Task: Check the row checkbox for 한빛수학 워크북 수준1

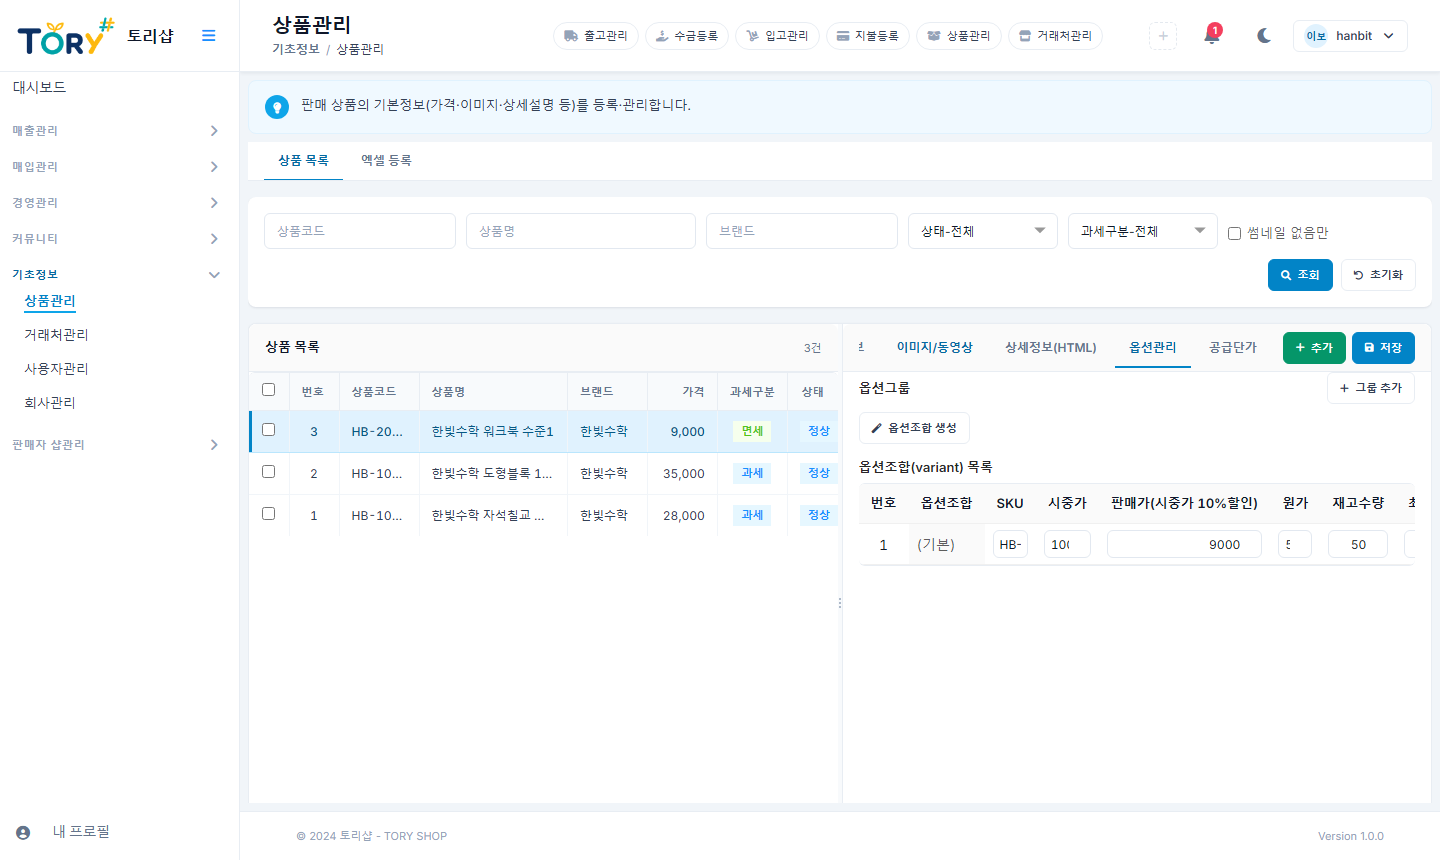Action: 268,430
